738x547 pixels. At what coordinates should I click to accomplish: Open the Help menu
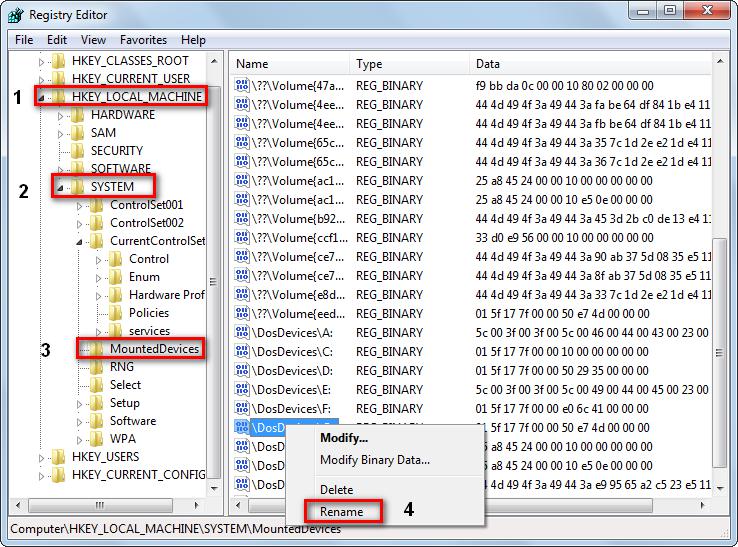(x=193, y=40)
